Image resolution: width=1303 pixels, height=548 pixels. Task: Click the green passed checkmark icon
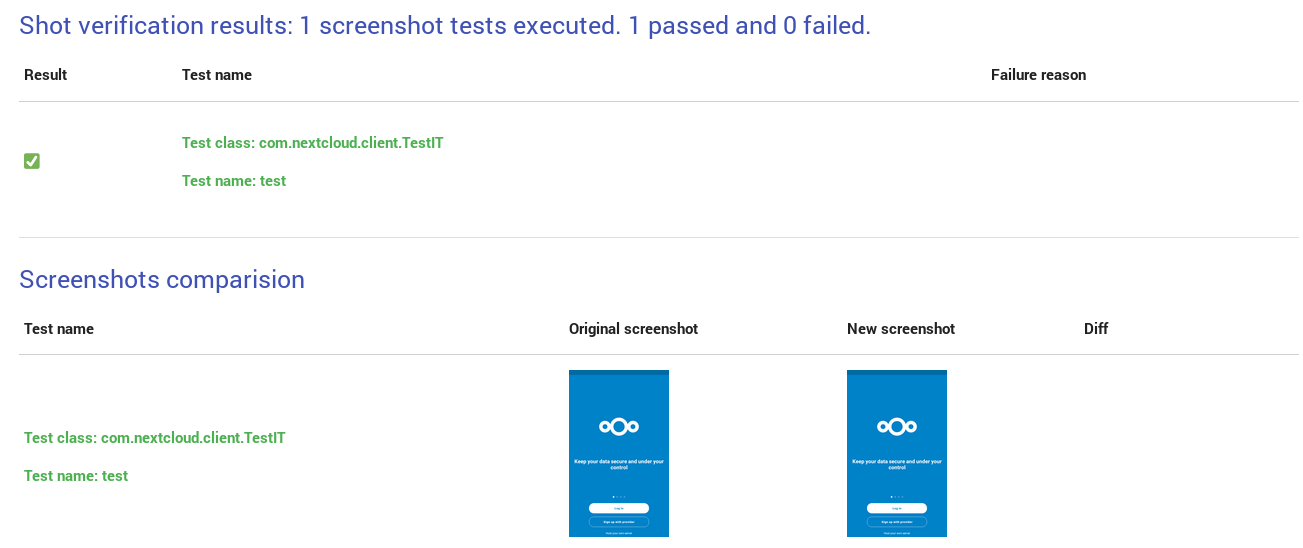(x=32, y=161)
